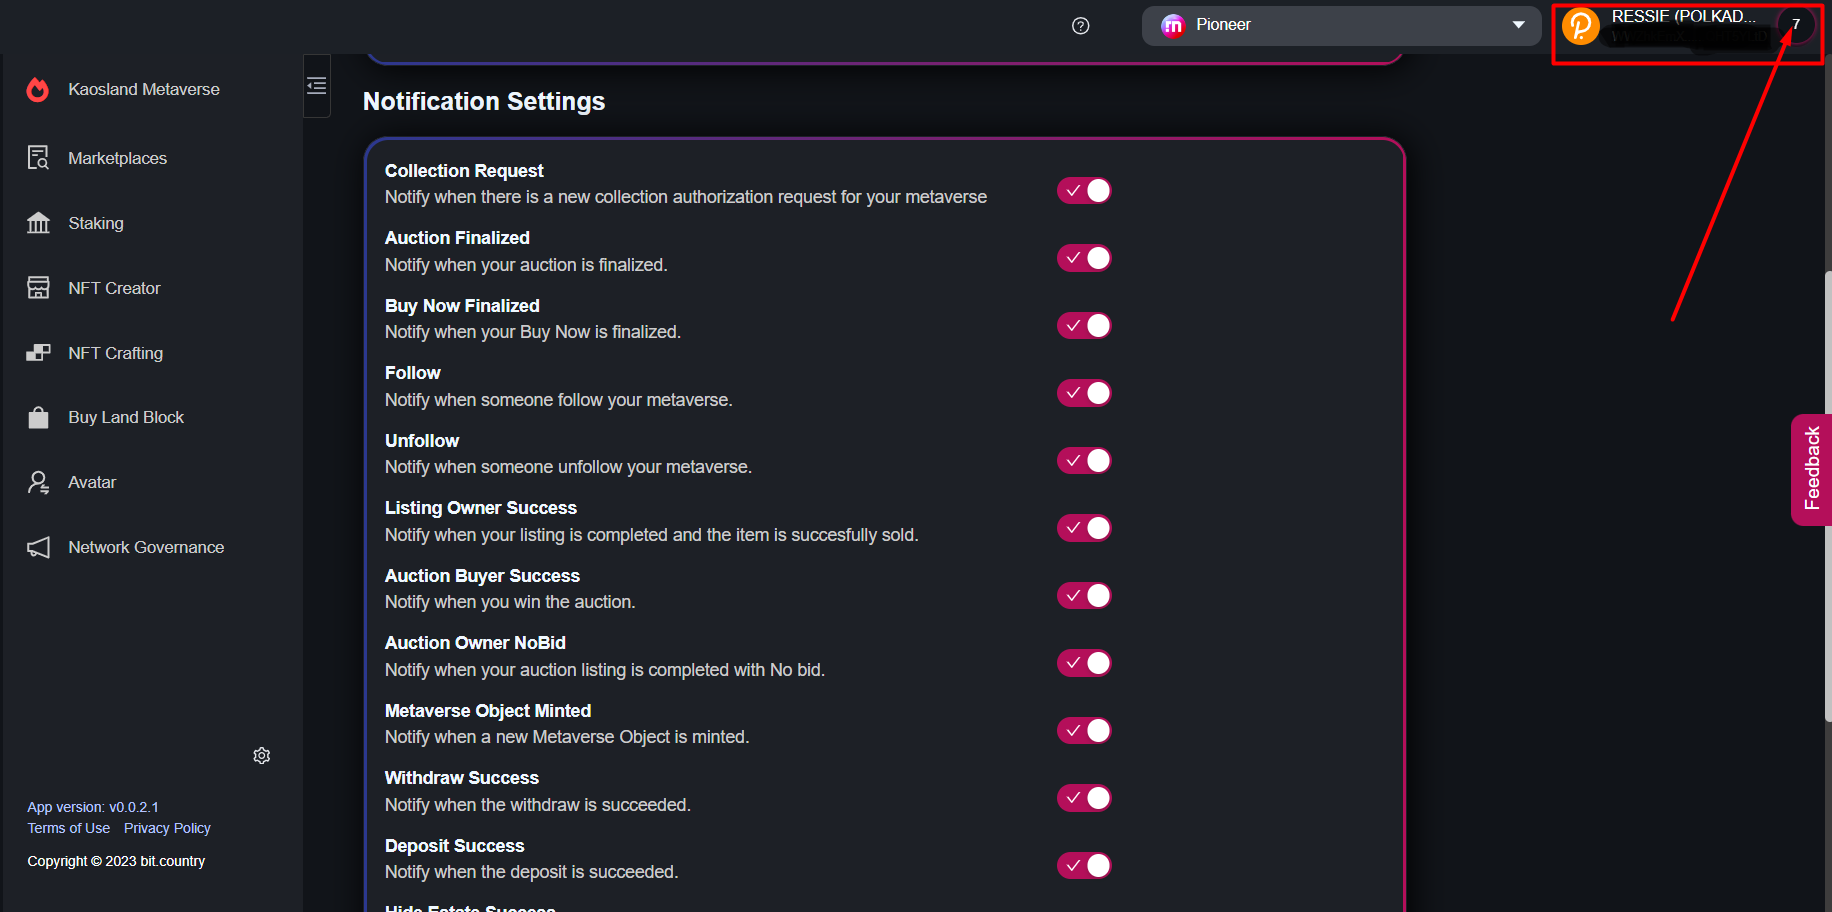Viewport: 1832px width, 912px height.
Task: Open the RESSIE Polkadot account menu
Action: pyautogui.click(x=1682, y=27)
